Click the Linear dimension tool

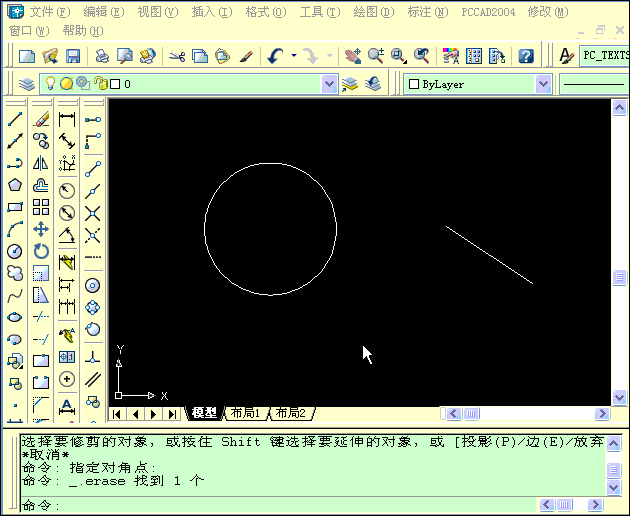click(x=67, y=119)
